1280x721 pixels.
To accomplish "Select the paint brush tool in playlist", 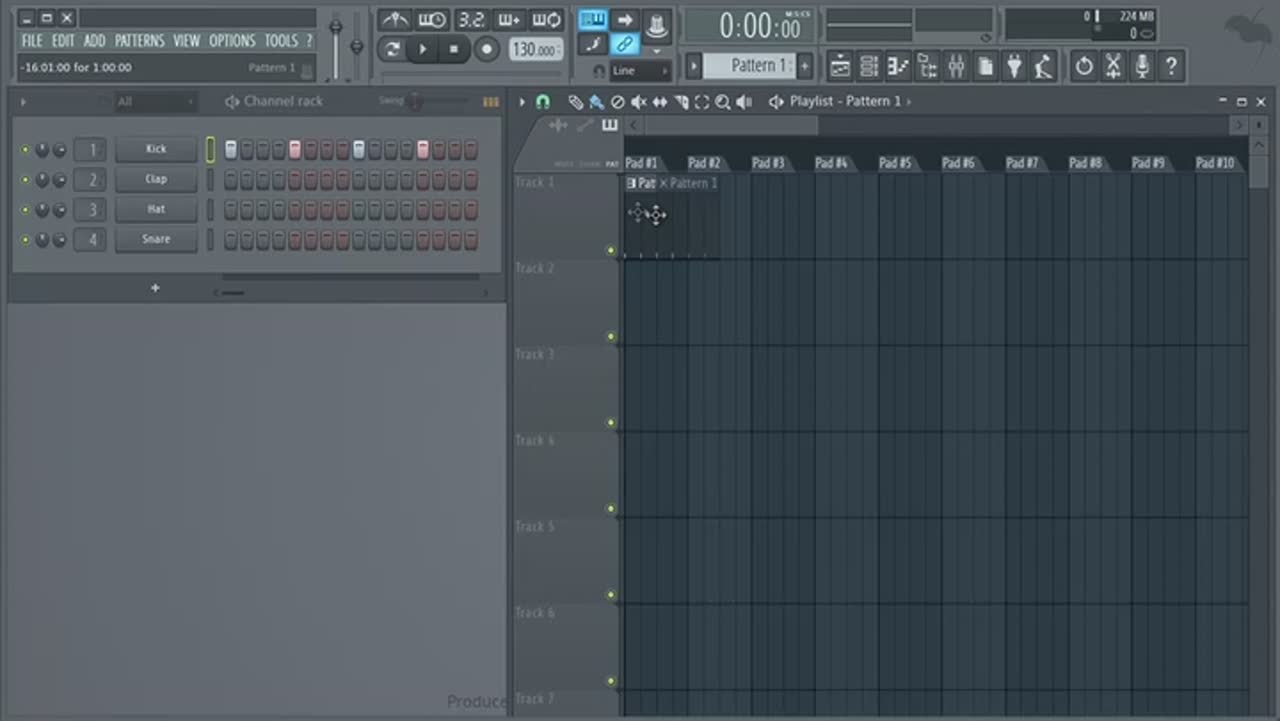I will [x=596, y=102].
